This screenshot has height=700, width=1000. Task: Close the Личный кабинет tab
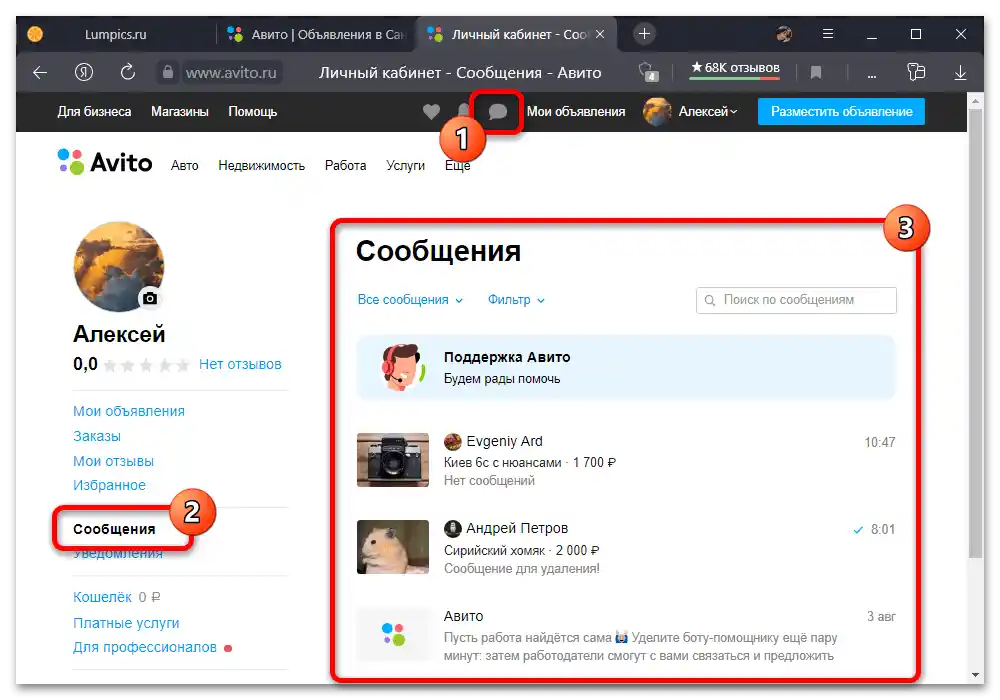(x=600, y=34)
